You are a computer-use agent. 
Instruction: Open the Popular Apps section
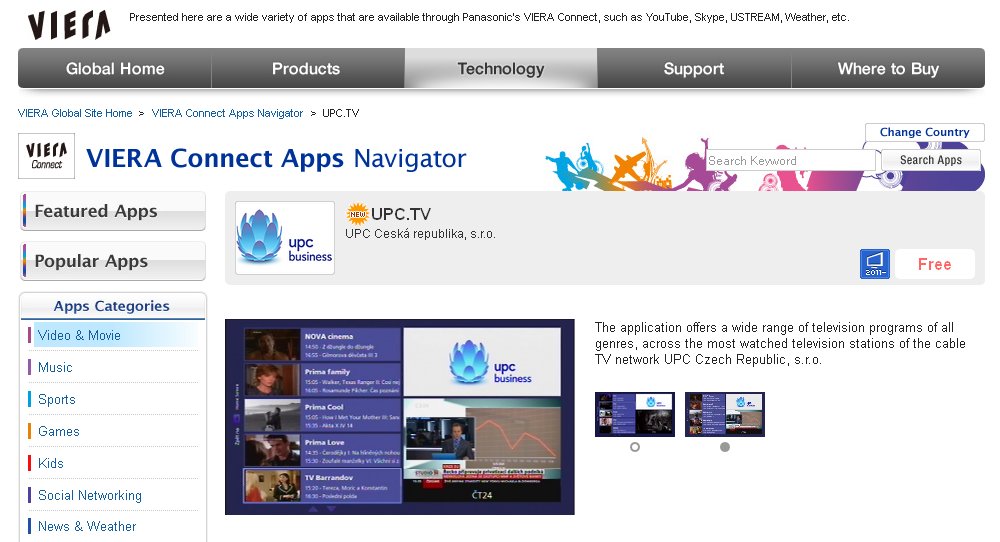113,261
